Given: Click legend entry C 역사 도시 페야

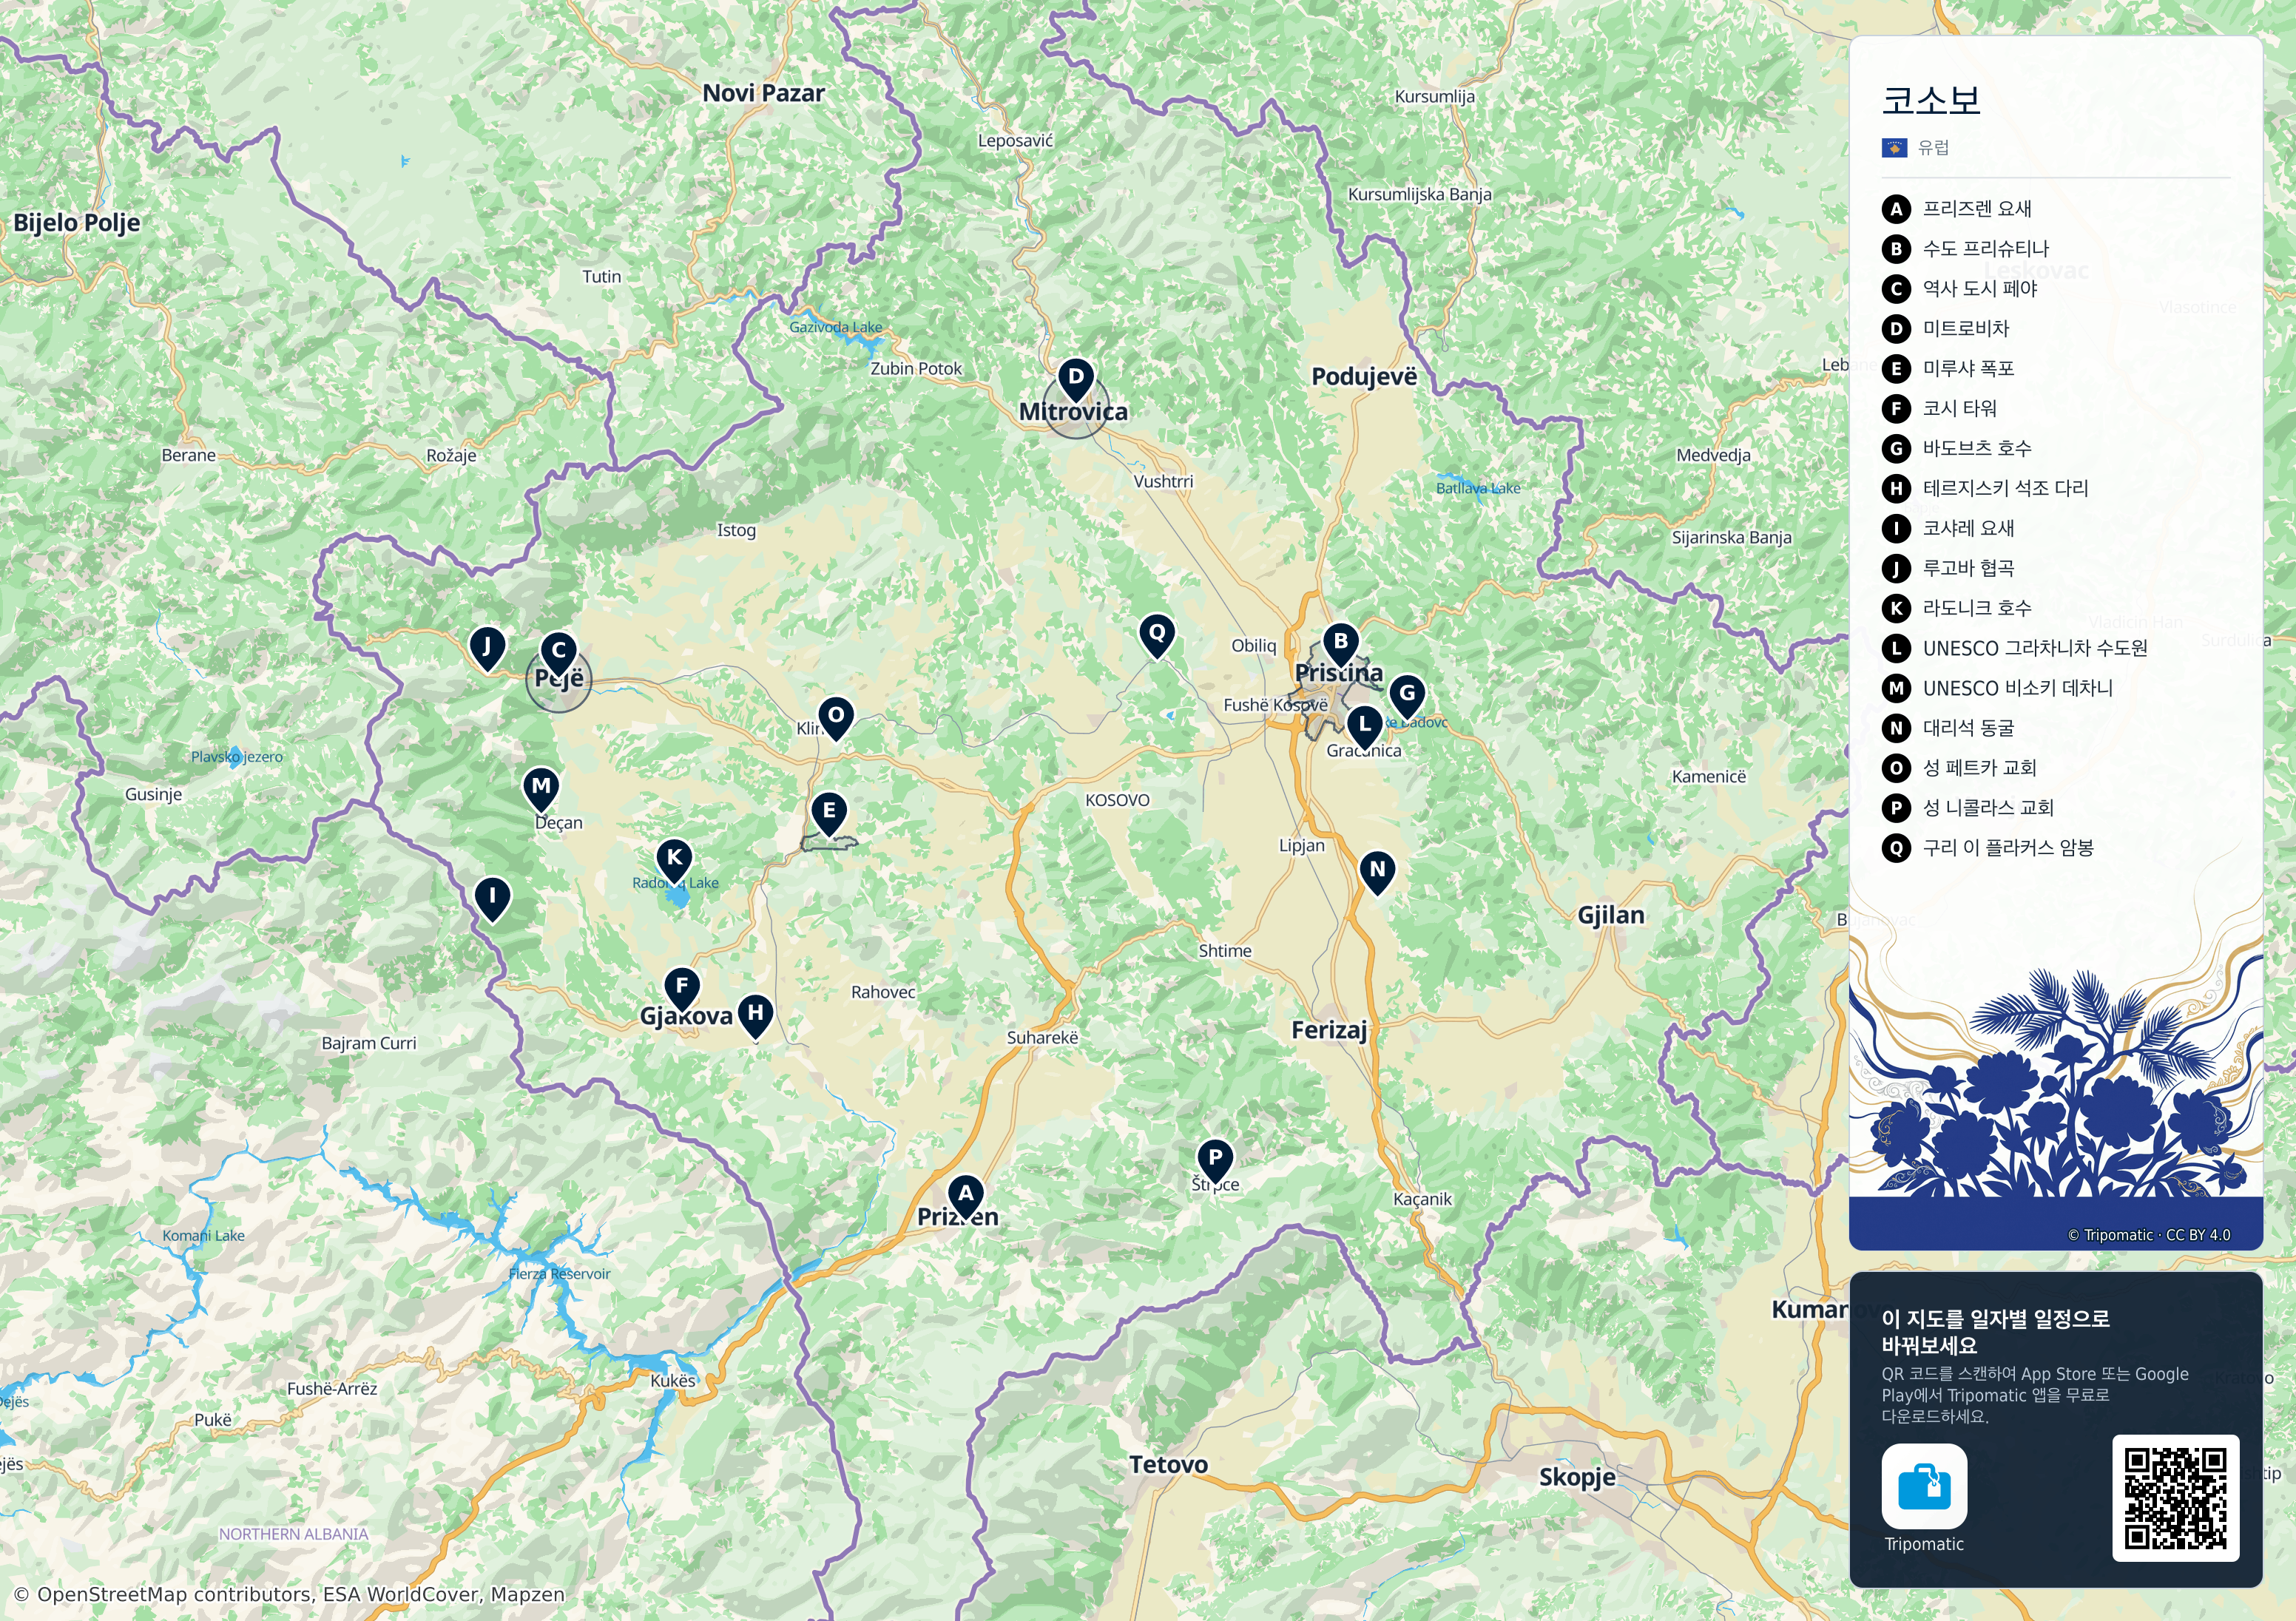Looking at the screenshot, I should point(1960,289).
